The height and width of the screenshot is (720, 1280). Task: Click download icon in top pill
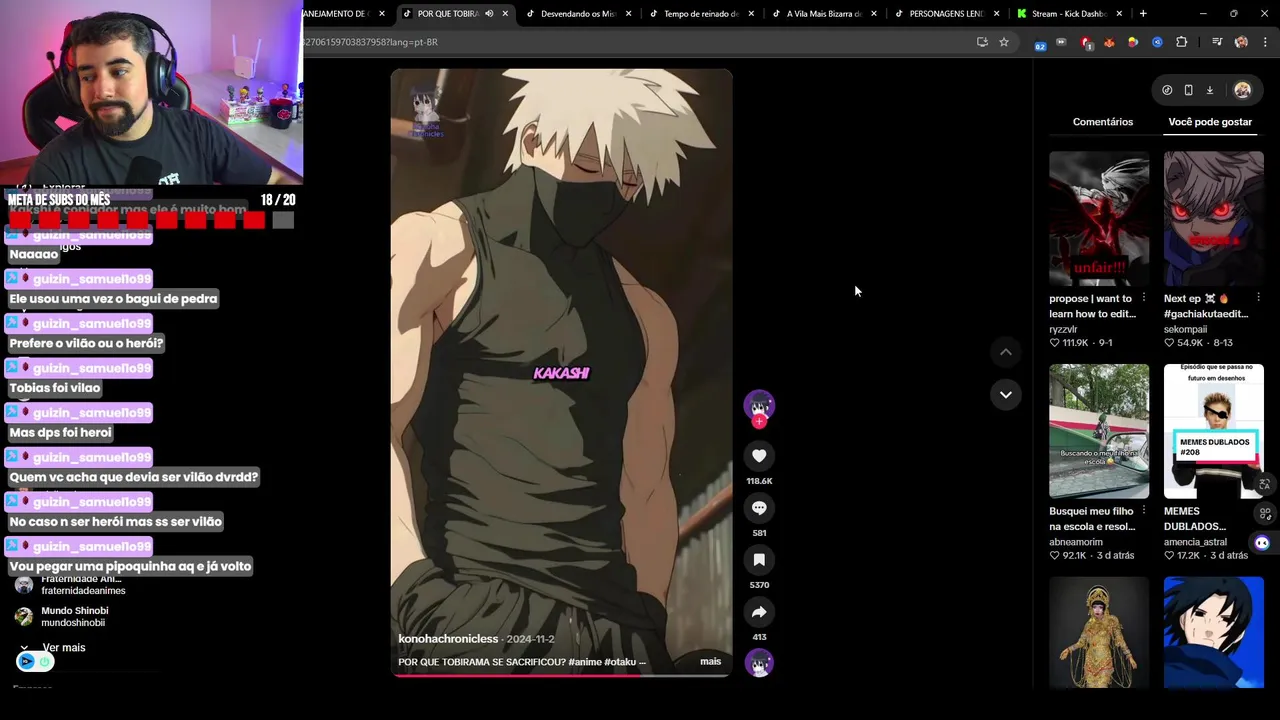coord(1209,90)
